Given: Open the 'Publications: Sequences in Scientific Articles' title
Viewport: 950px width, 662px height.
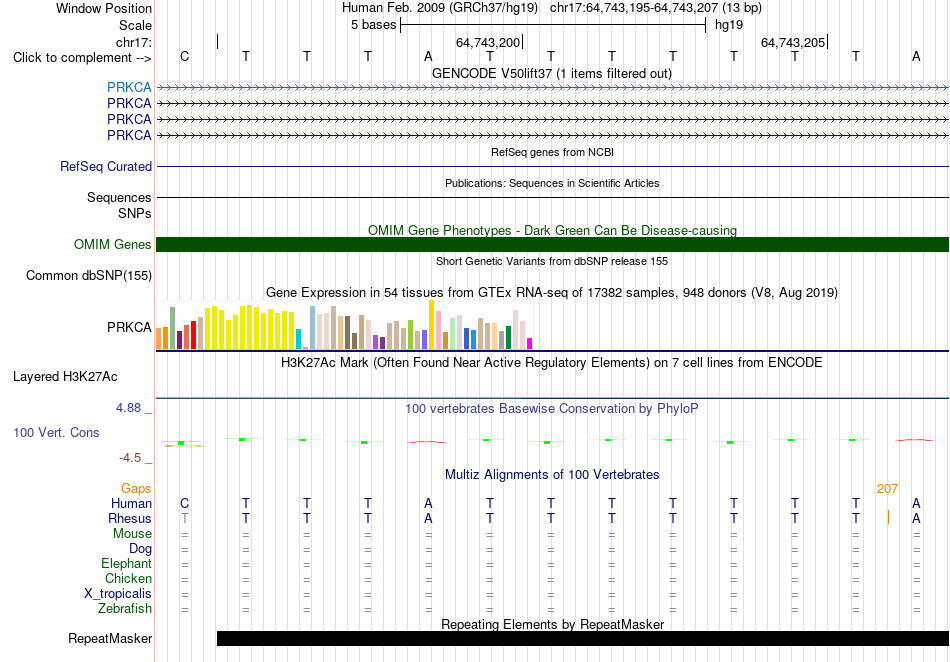Looking at the screenshot, I should tap(552, 183).
